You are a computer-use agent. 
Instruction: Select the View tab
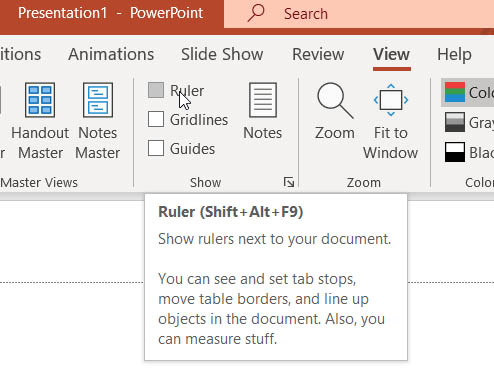tap(391, 54)
